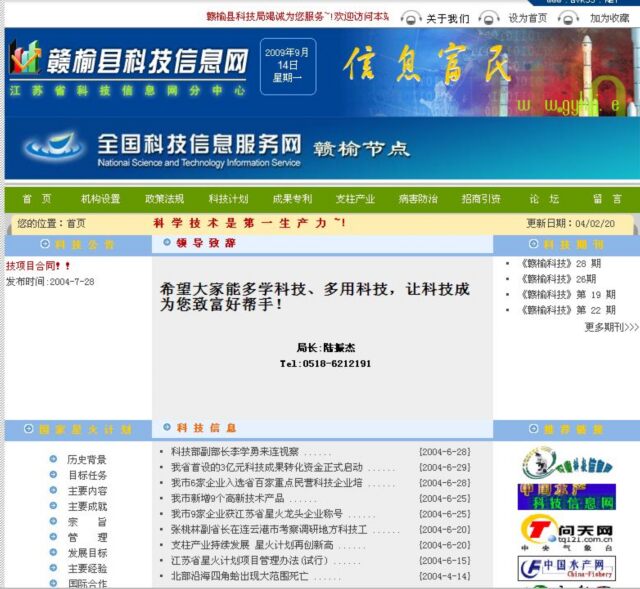Click 加为收藏 to bookmark the site
The height and width of the screenshot is (589, 640).
click(609, 18)
